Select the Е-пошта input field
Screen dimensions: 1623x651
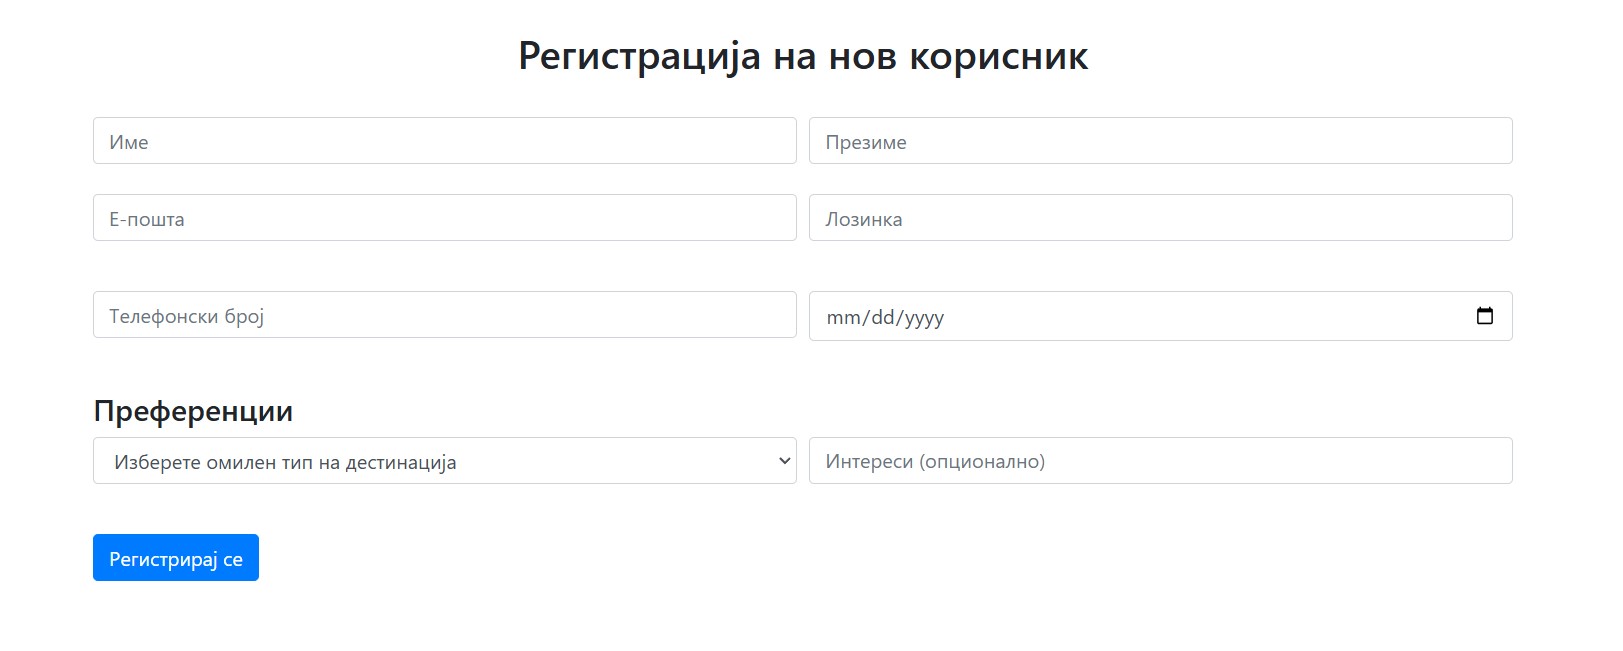[x=444, y=218]
